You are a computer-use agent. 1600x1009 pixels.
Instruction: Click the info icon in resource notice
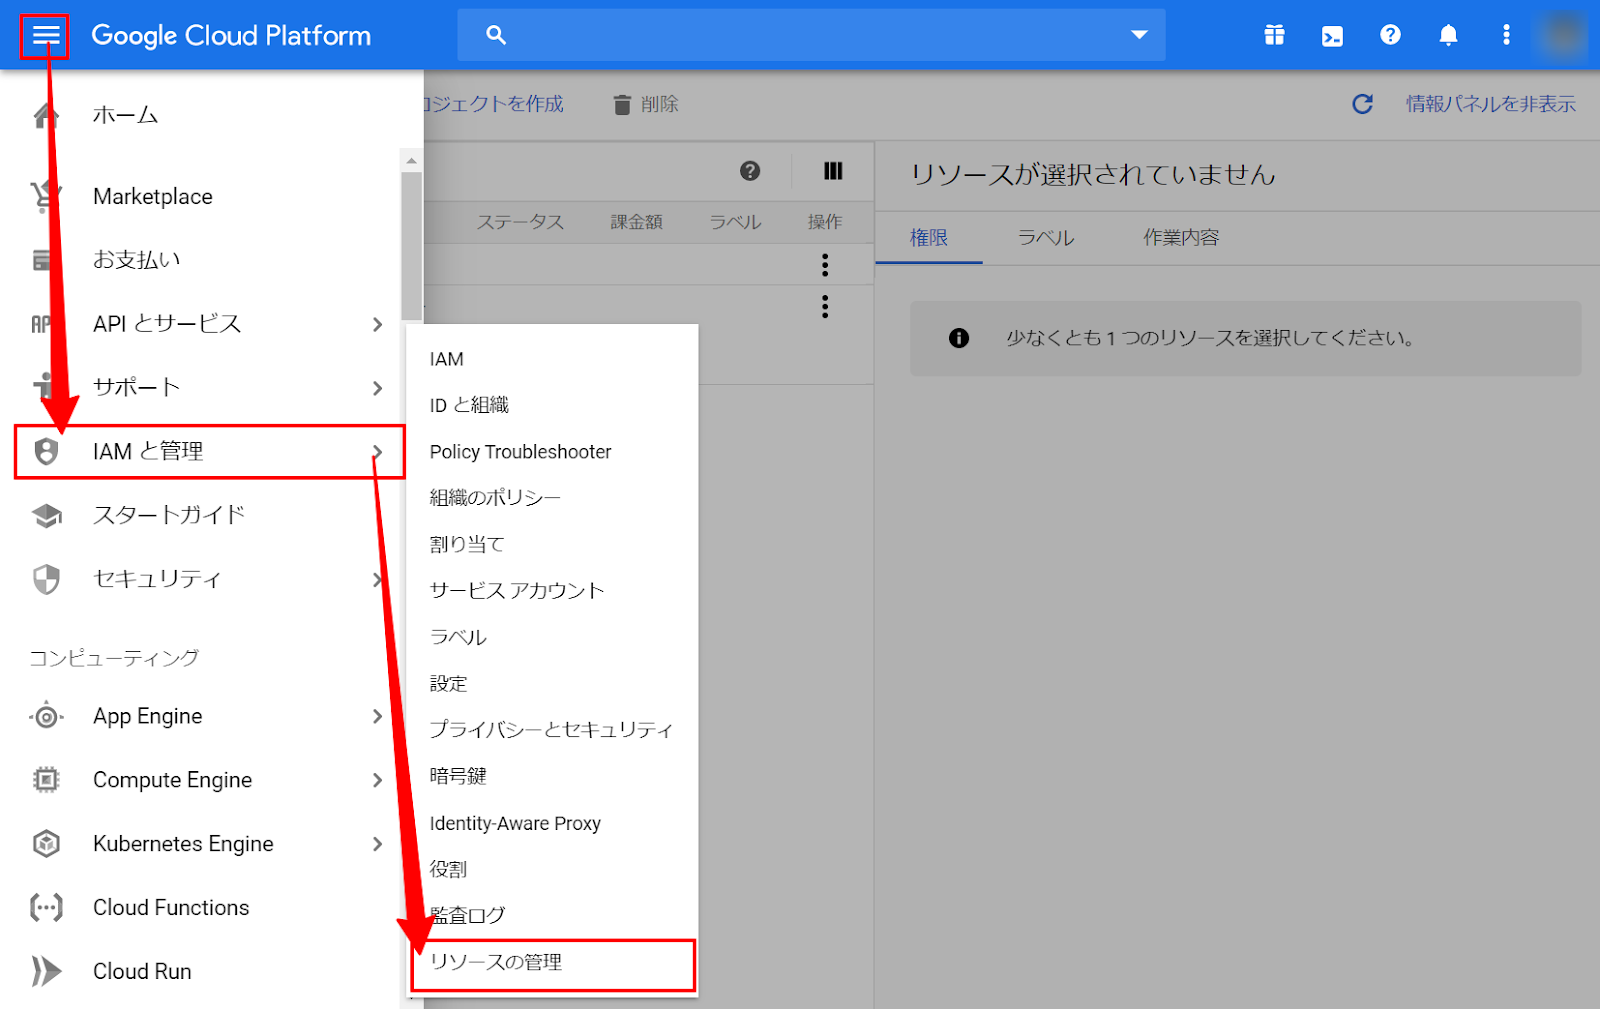coord(959,338)
